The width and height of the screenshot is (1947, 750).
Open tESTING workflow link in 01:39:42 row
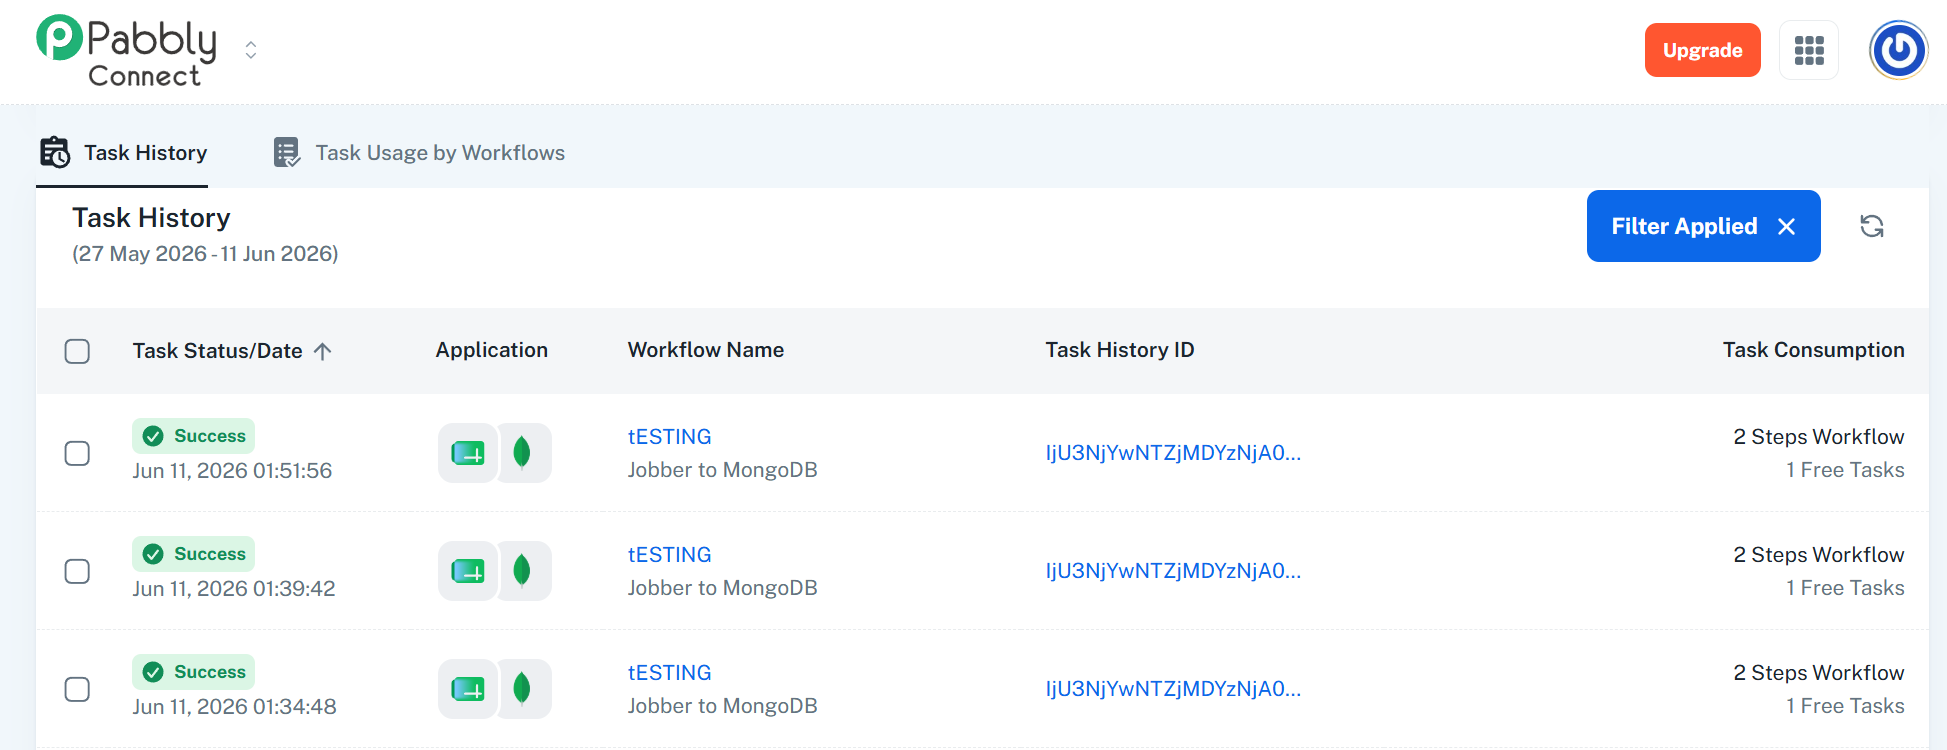669,555
